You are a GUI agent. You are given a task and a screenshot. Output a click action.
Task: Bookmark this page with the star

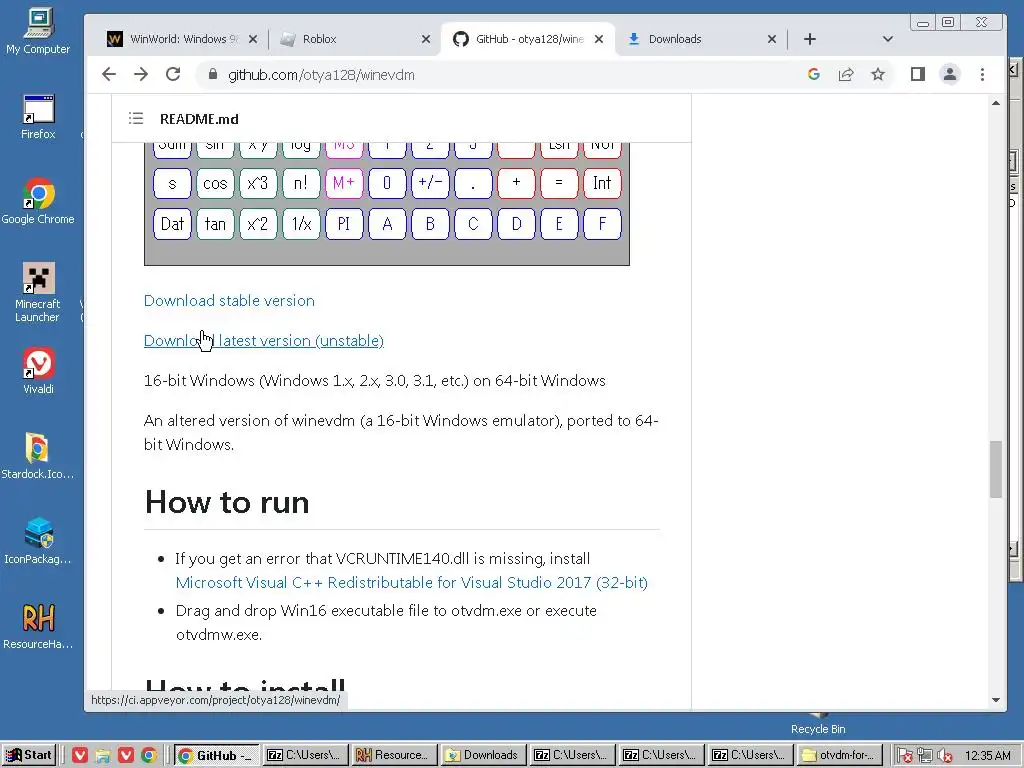[878, 74]
